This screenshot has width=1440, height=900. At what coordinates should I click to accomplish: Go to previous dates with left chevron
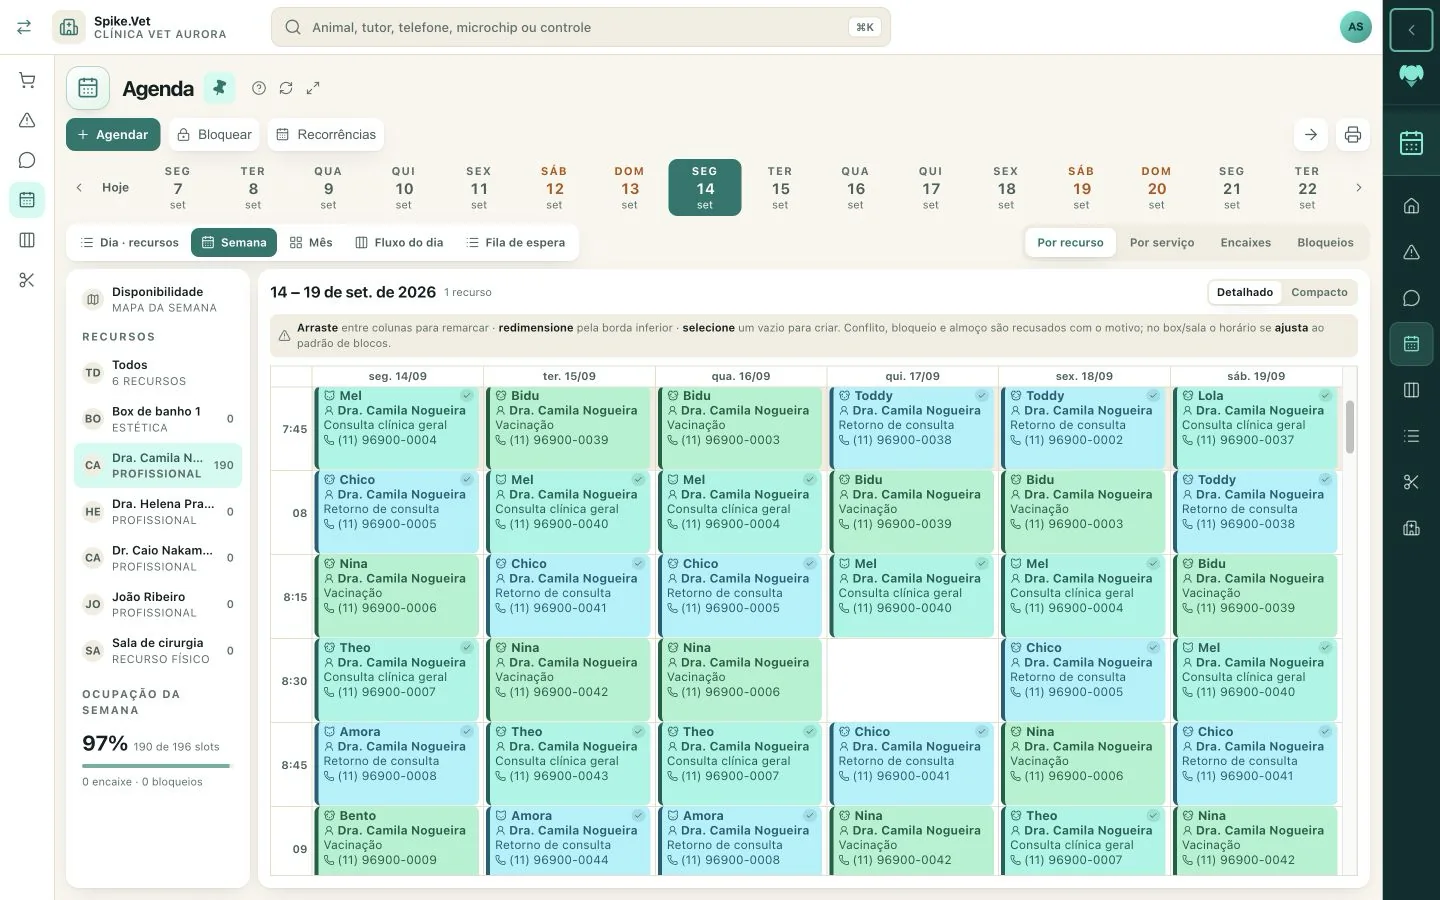(79, 187)
